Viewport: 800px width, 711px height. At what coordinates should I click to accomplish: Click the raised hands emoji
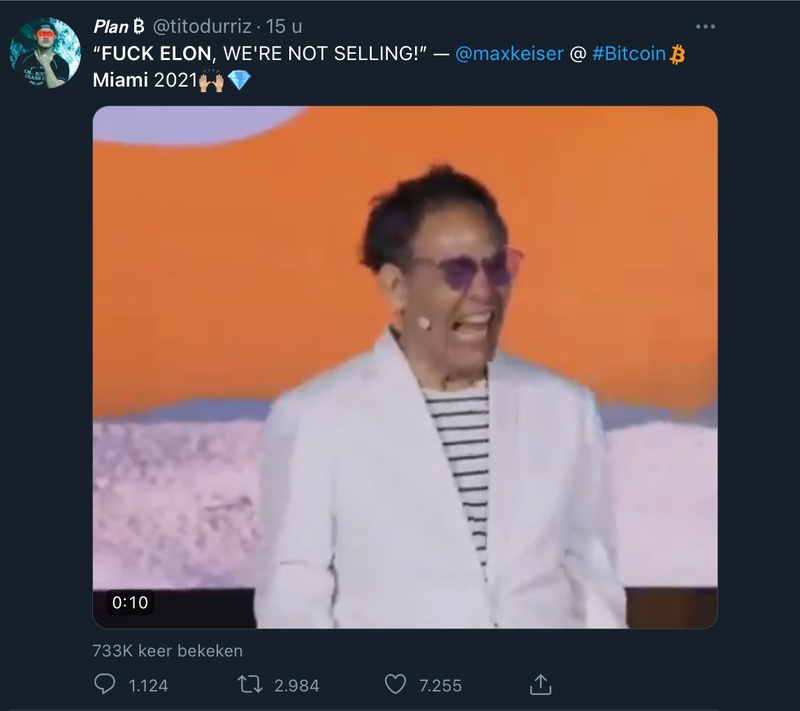coord(211,80)
